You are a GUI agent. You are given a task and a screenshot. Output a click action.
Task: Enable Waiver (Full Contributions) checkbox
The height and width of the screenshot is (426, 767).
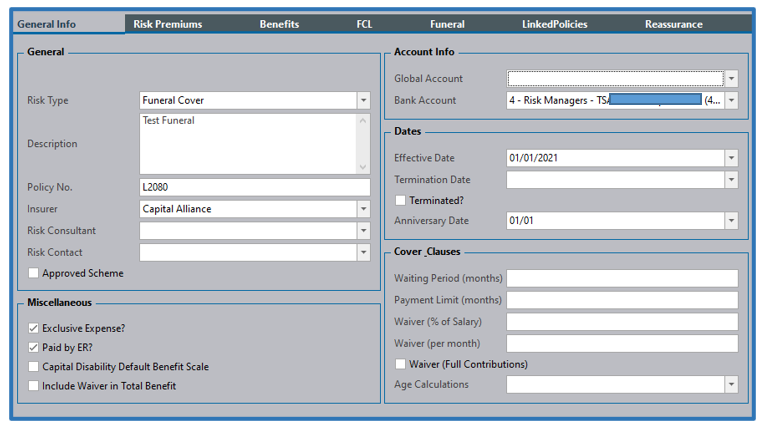click(x=400, y=364)
